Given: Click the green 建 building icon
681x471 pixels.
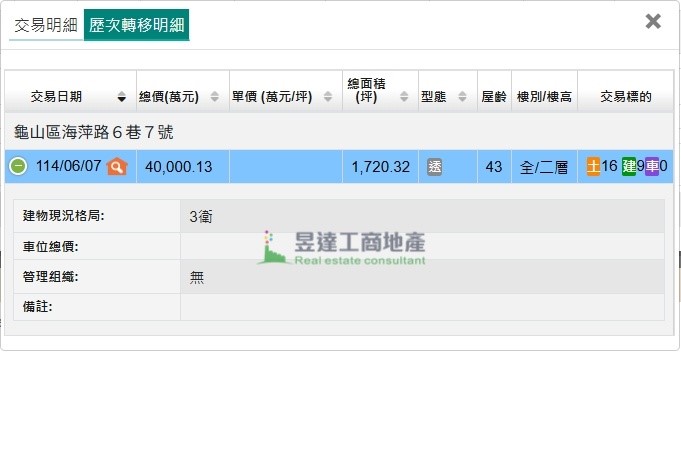Looking at the screenshot, I should [628, 167].
